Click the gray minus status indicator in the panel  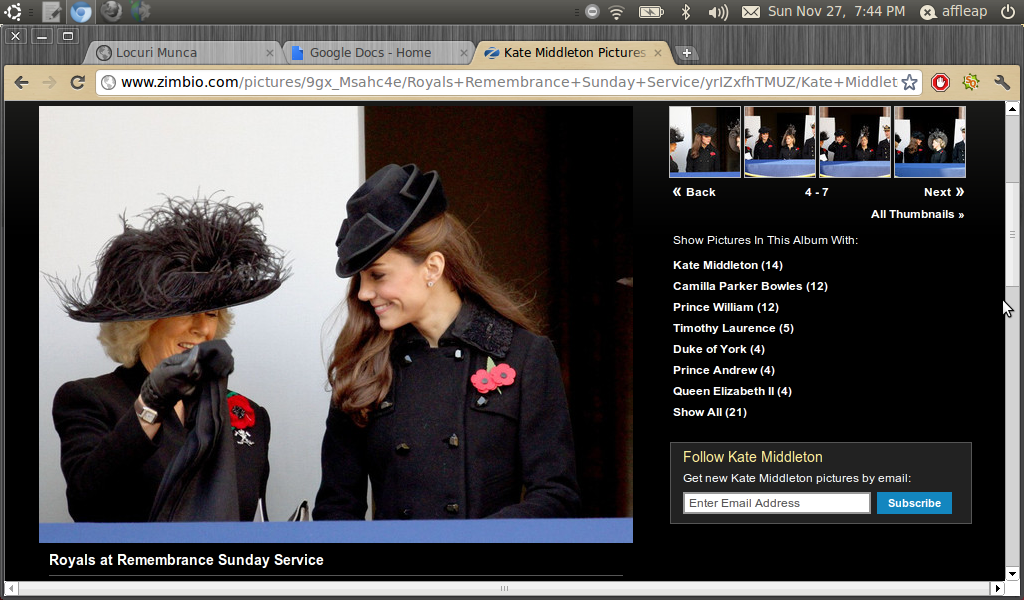[x=592, y=11]
